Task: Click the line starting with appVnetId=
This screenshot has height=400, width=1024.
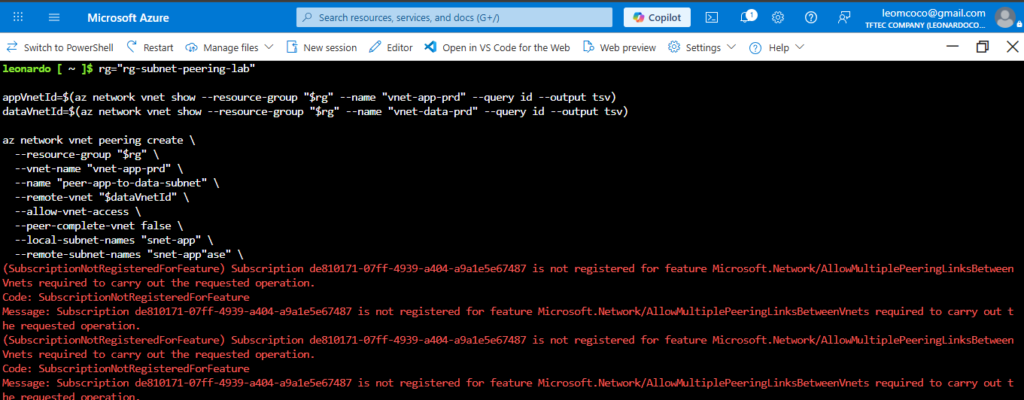Action: click(310, 97)
